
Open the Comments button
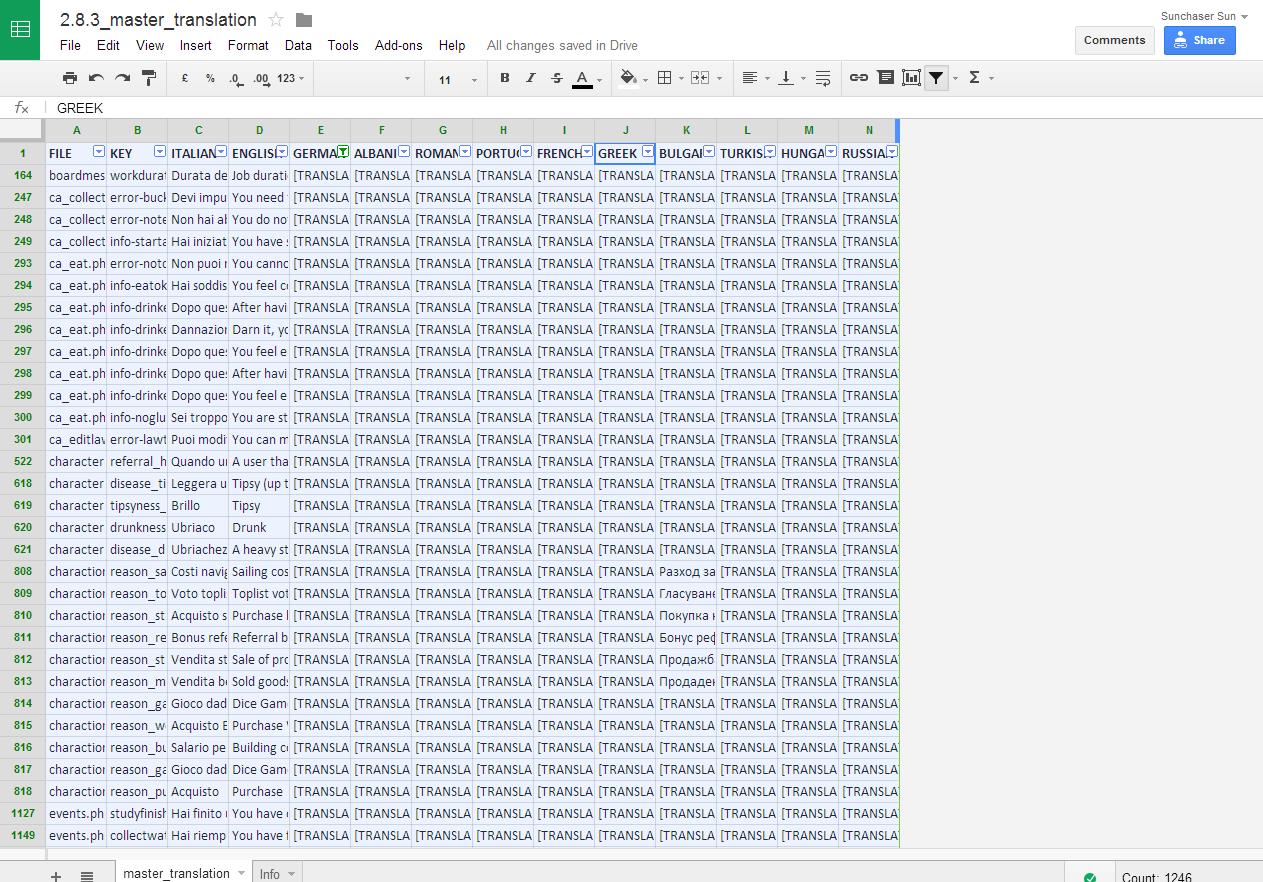point(1114,40)
